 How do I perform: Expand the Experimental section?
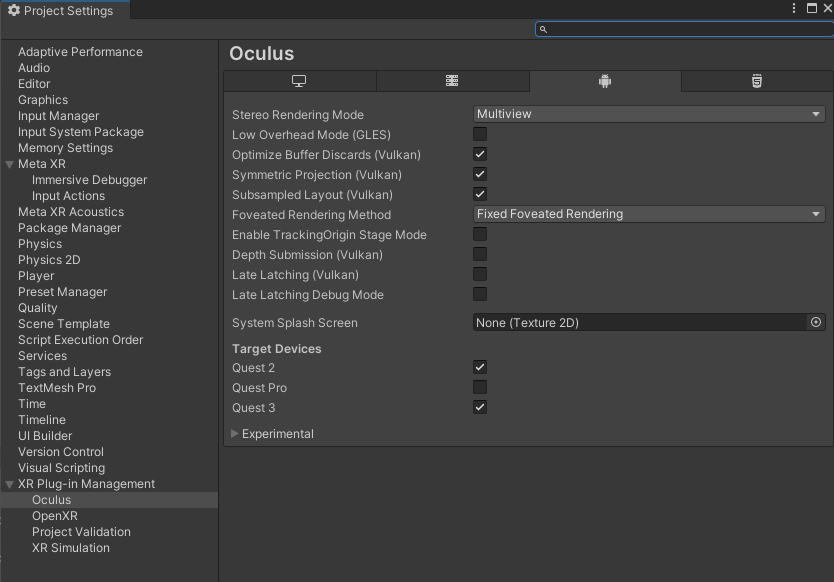click(235, 434)
